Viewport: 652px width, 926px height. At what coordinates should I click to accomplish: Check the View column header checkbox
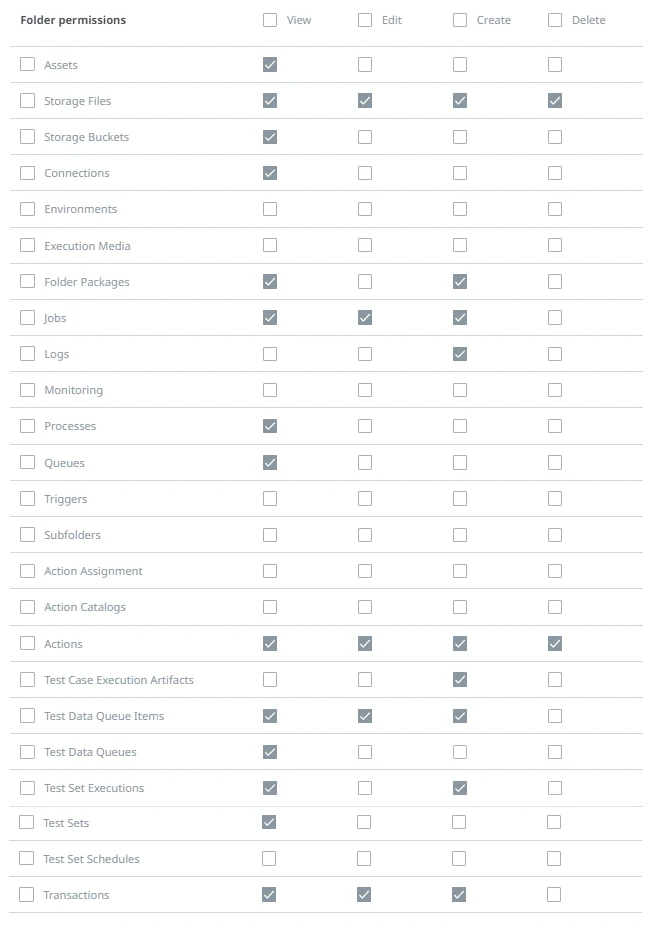tap(270, 20)
